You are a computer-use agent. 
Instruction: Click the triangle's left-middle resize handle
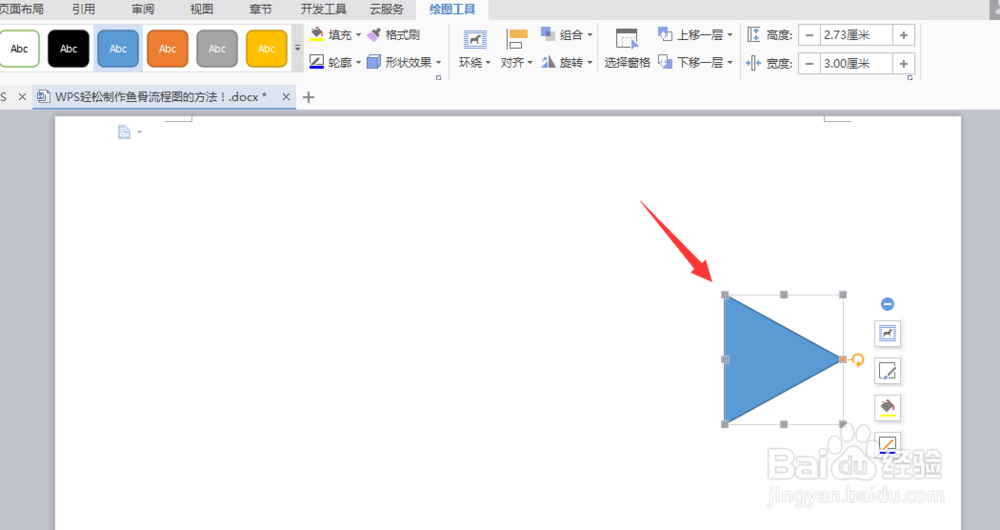[x=725, y=360]
